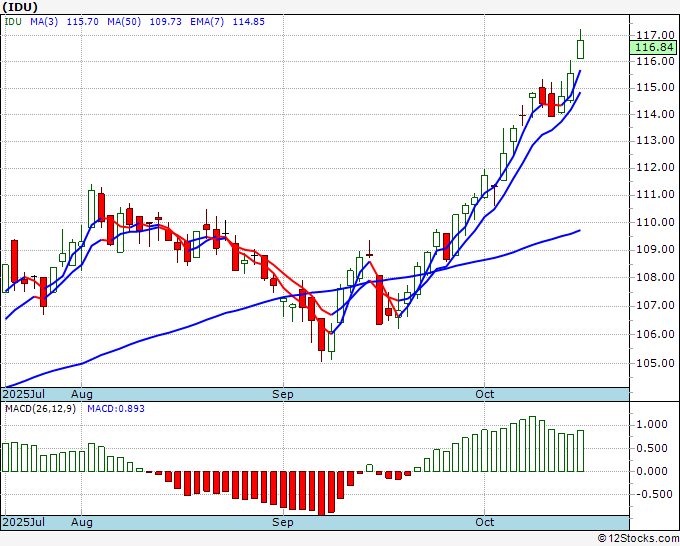The height and width of the screenshot is (546, 680).
Task: Click the 110.00 price axis label
Action: click(x=655, y=222)
